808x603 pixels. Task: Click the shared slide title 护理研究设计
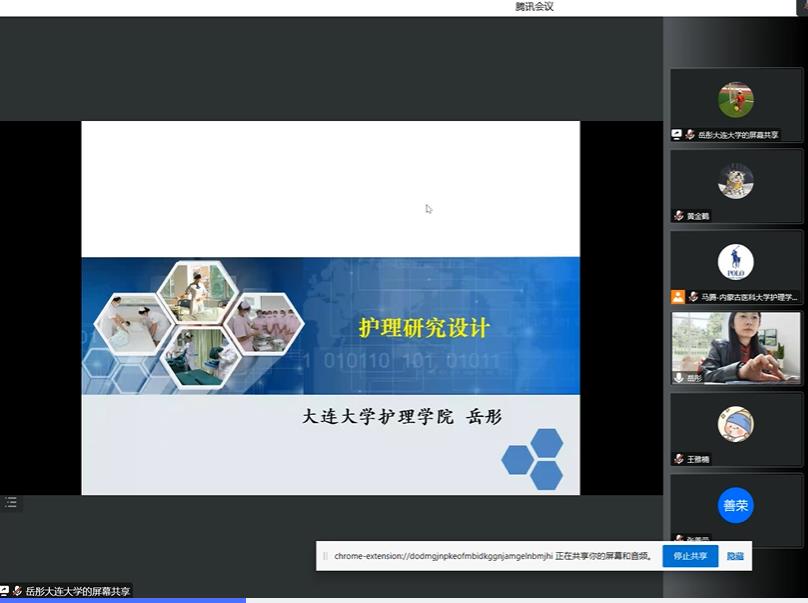[x=424, y=327]
